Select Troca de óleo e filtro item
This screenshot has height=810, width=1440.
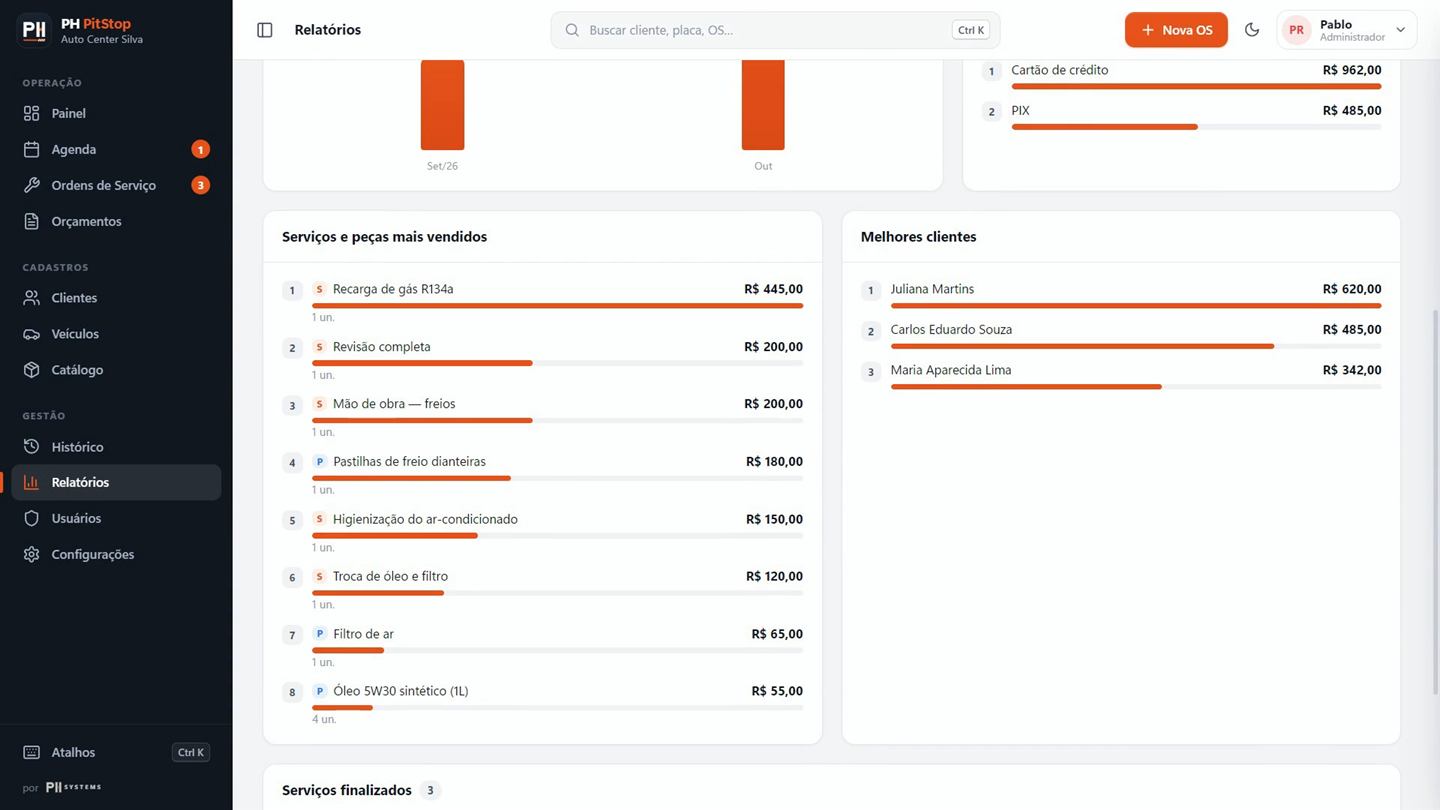tap(542, 590)
